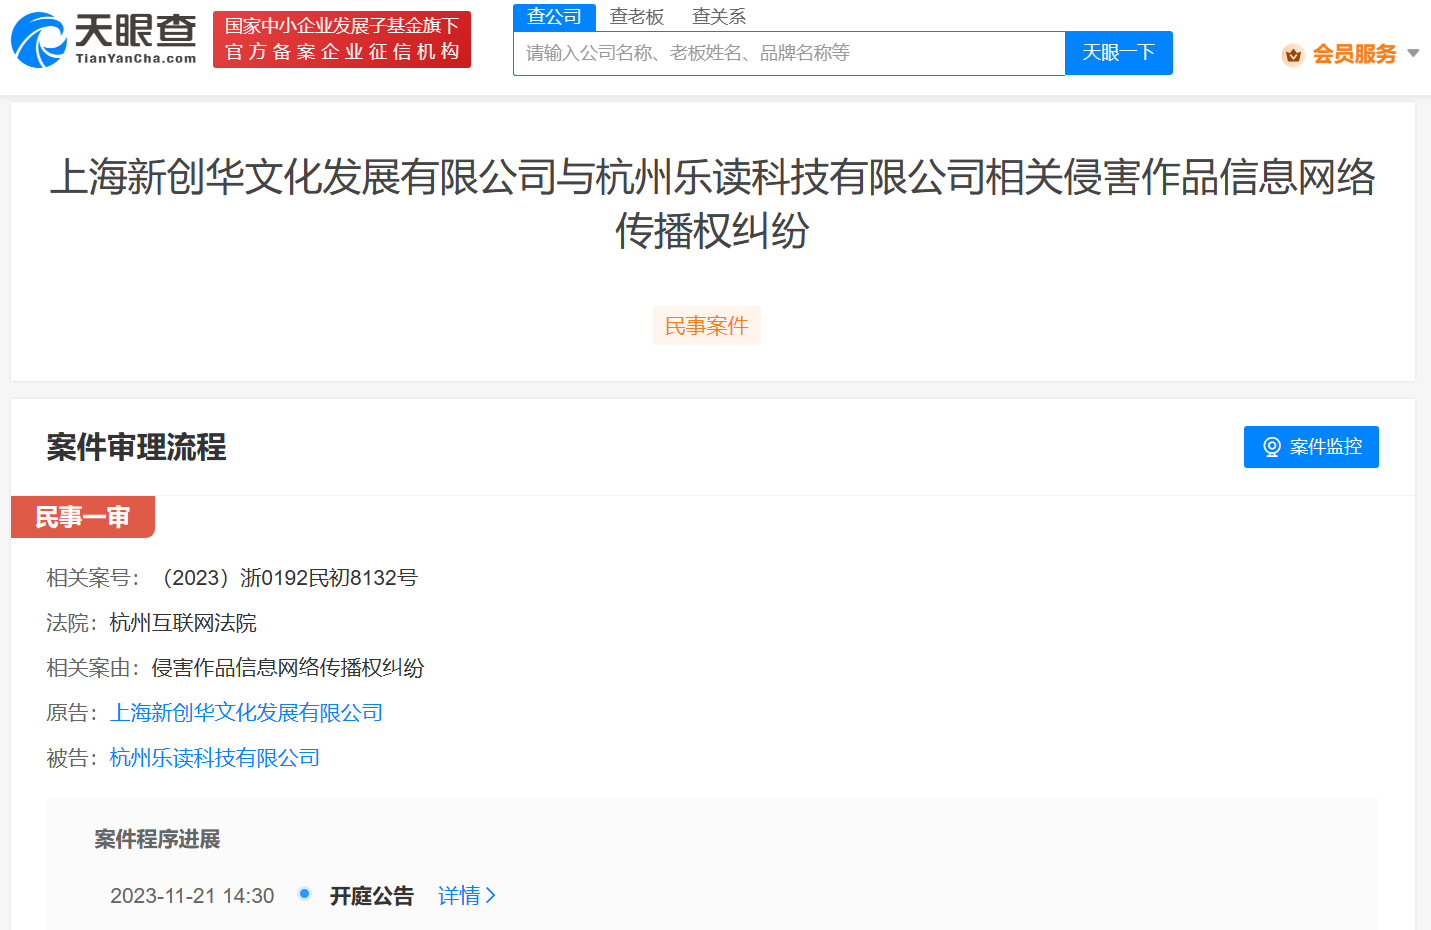Click the 案件监控 button
The width and height of the screenshot is (1431, 930).
coord(1311,447)
